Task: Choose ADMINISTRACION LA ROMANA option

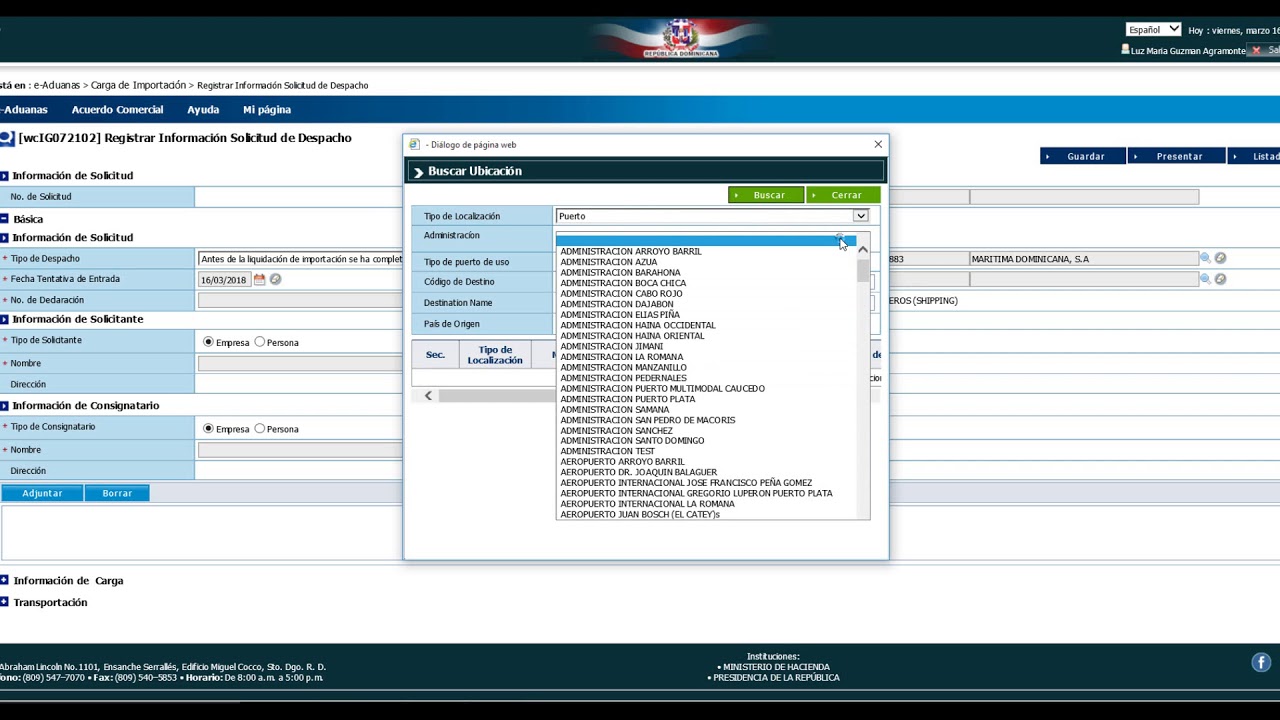Action: (x=622, y=357)
